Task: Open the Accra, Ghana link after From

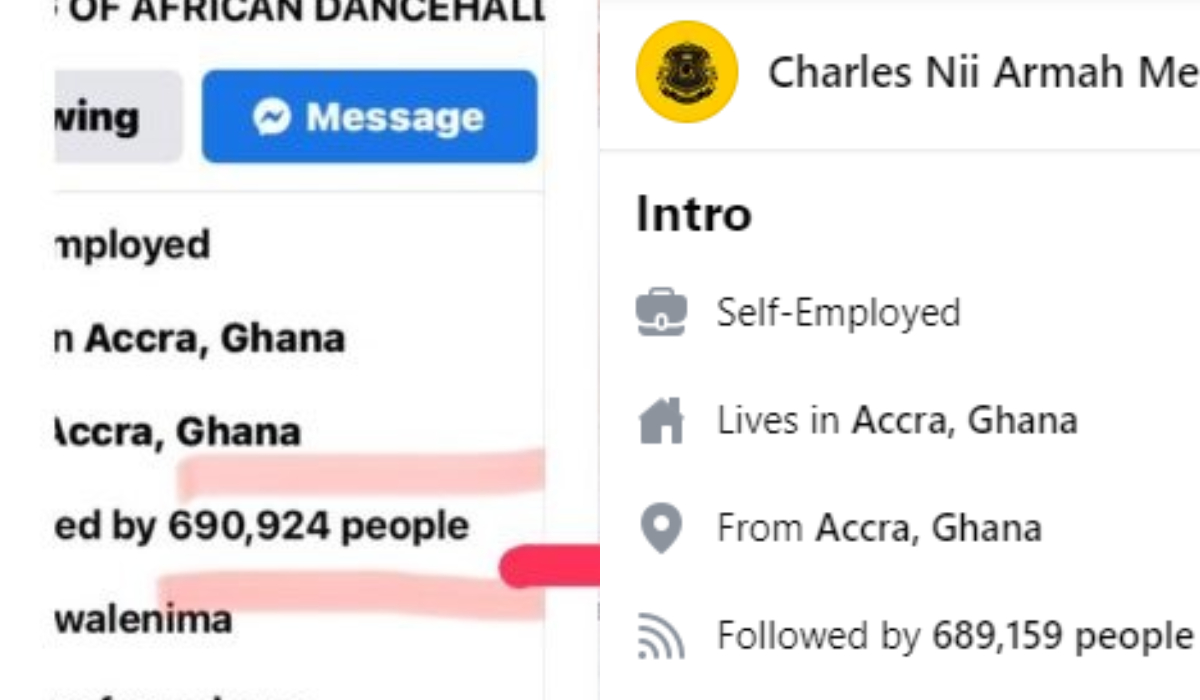Action: [x=929, y=528]
